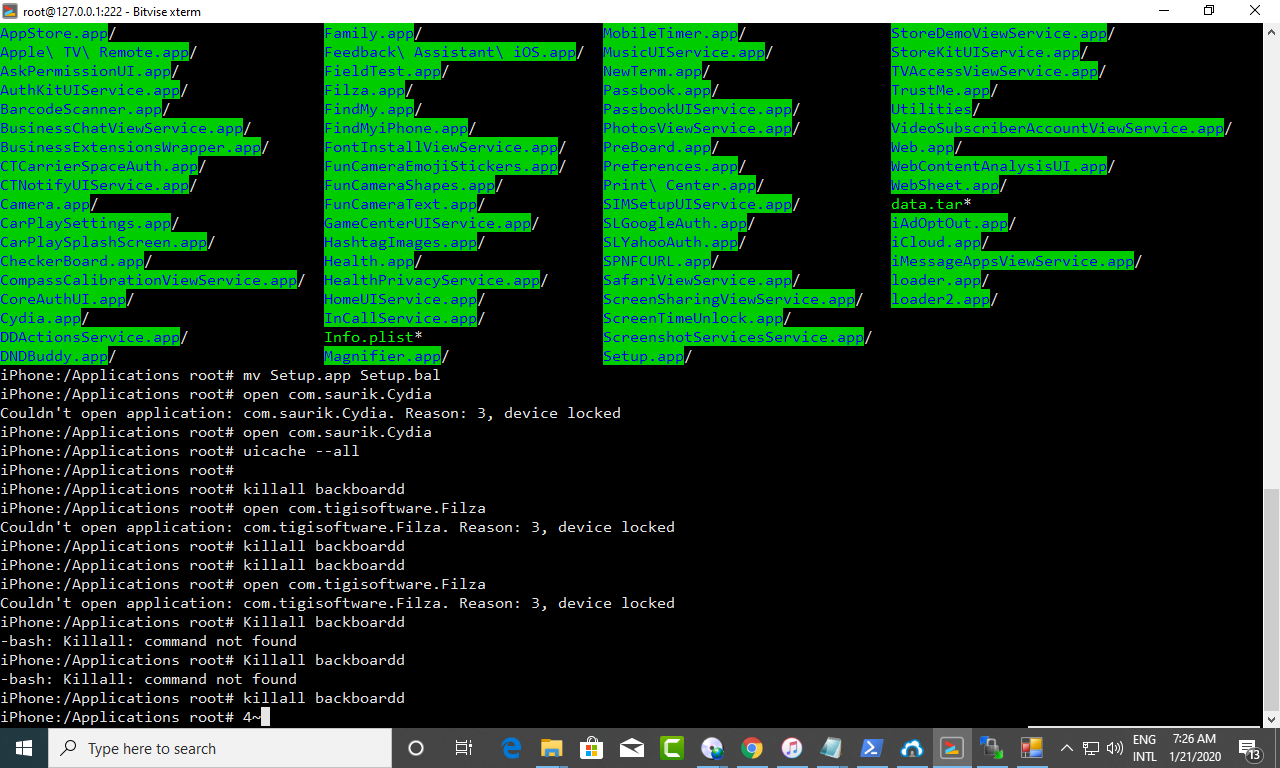Open the ENG INTL language switcher
This screenshot has width=1280, height=768.
(1145, 748)
